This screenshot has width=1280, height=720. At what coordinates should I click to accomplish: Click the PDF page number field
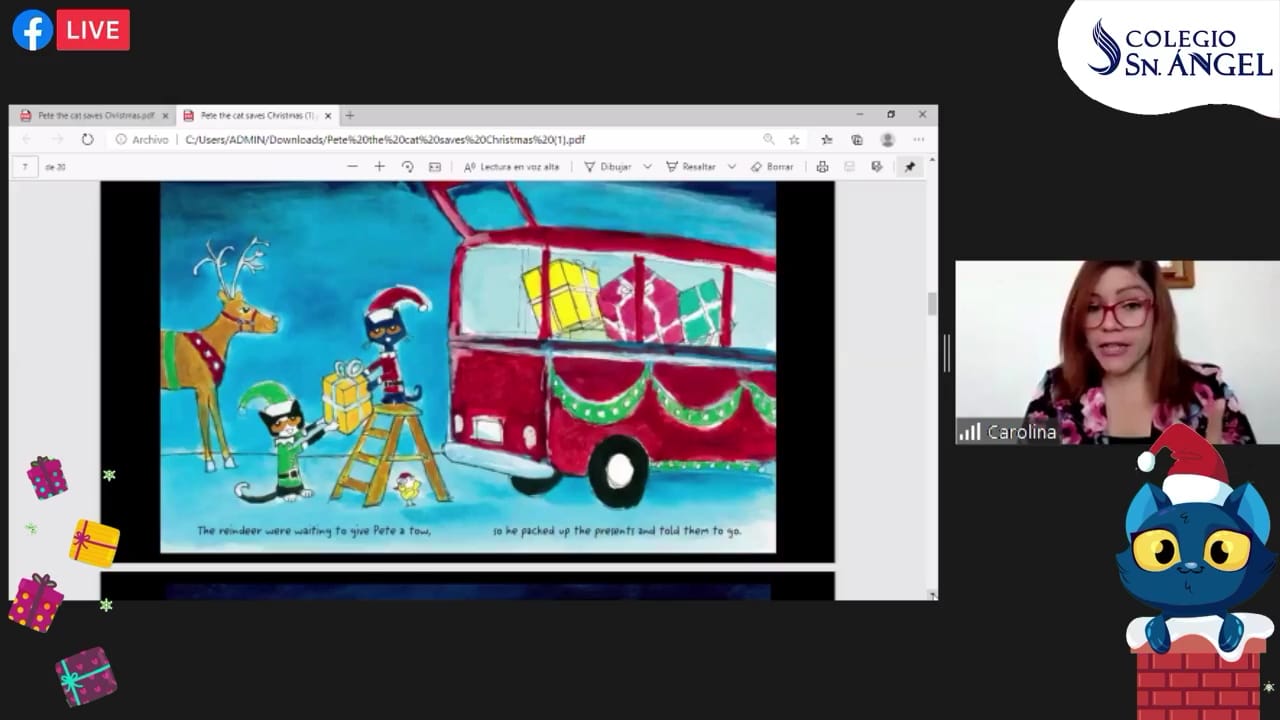pyautogui.click(x=25, y=167)
